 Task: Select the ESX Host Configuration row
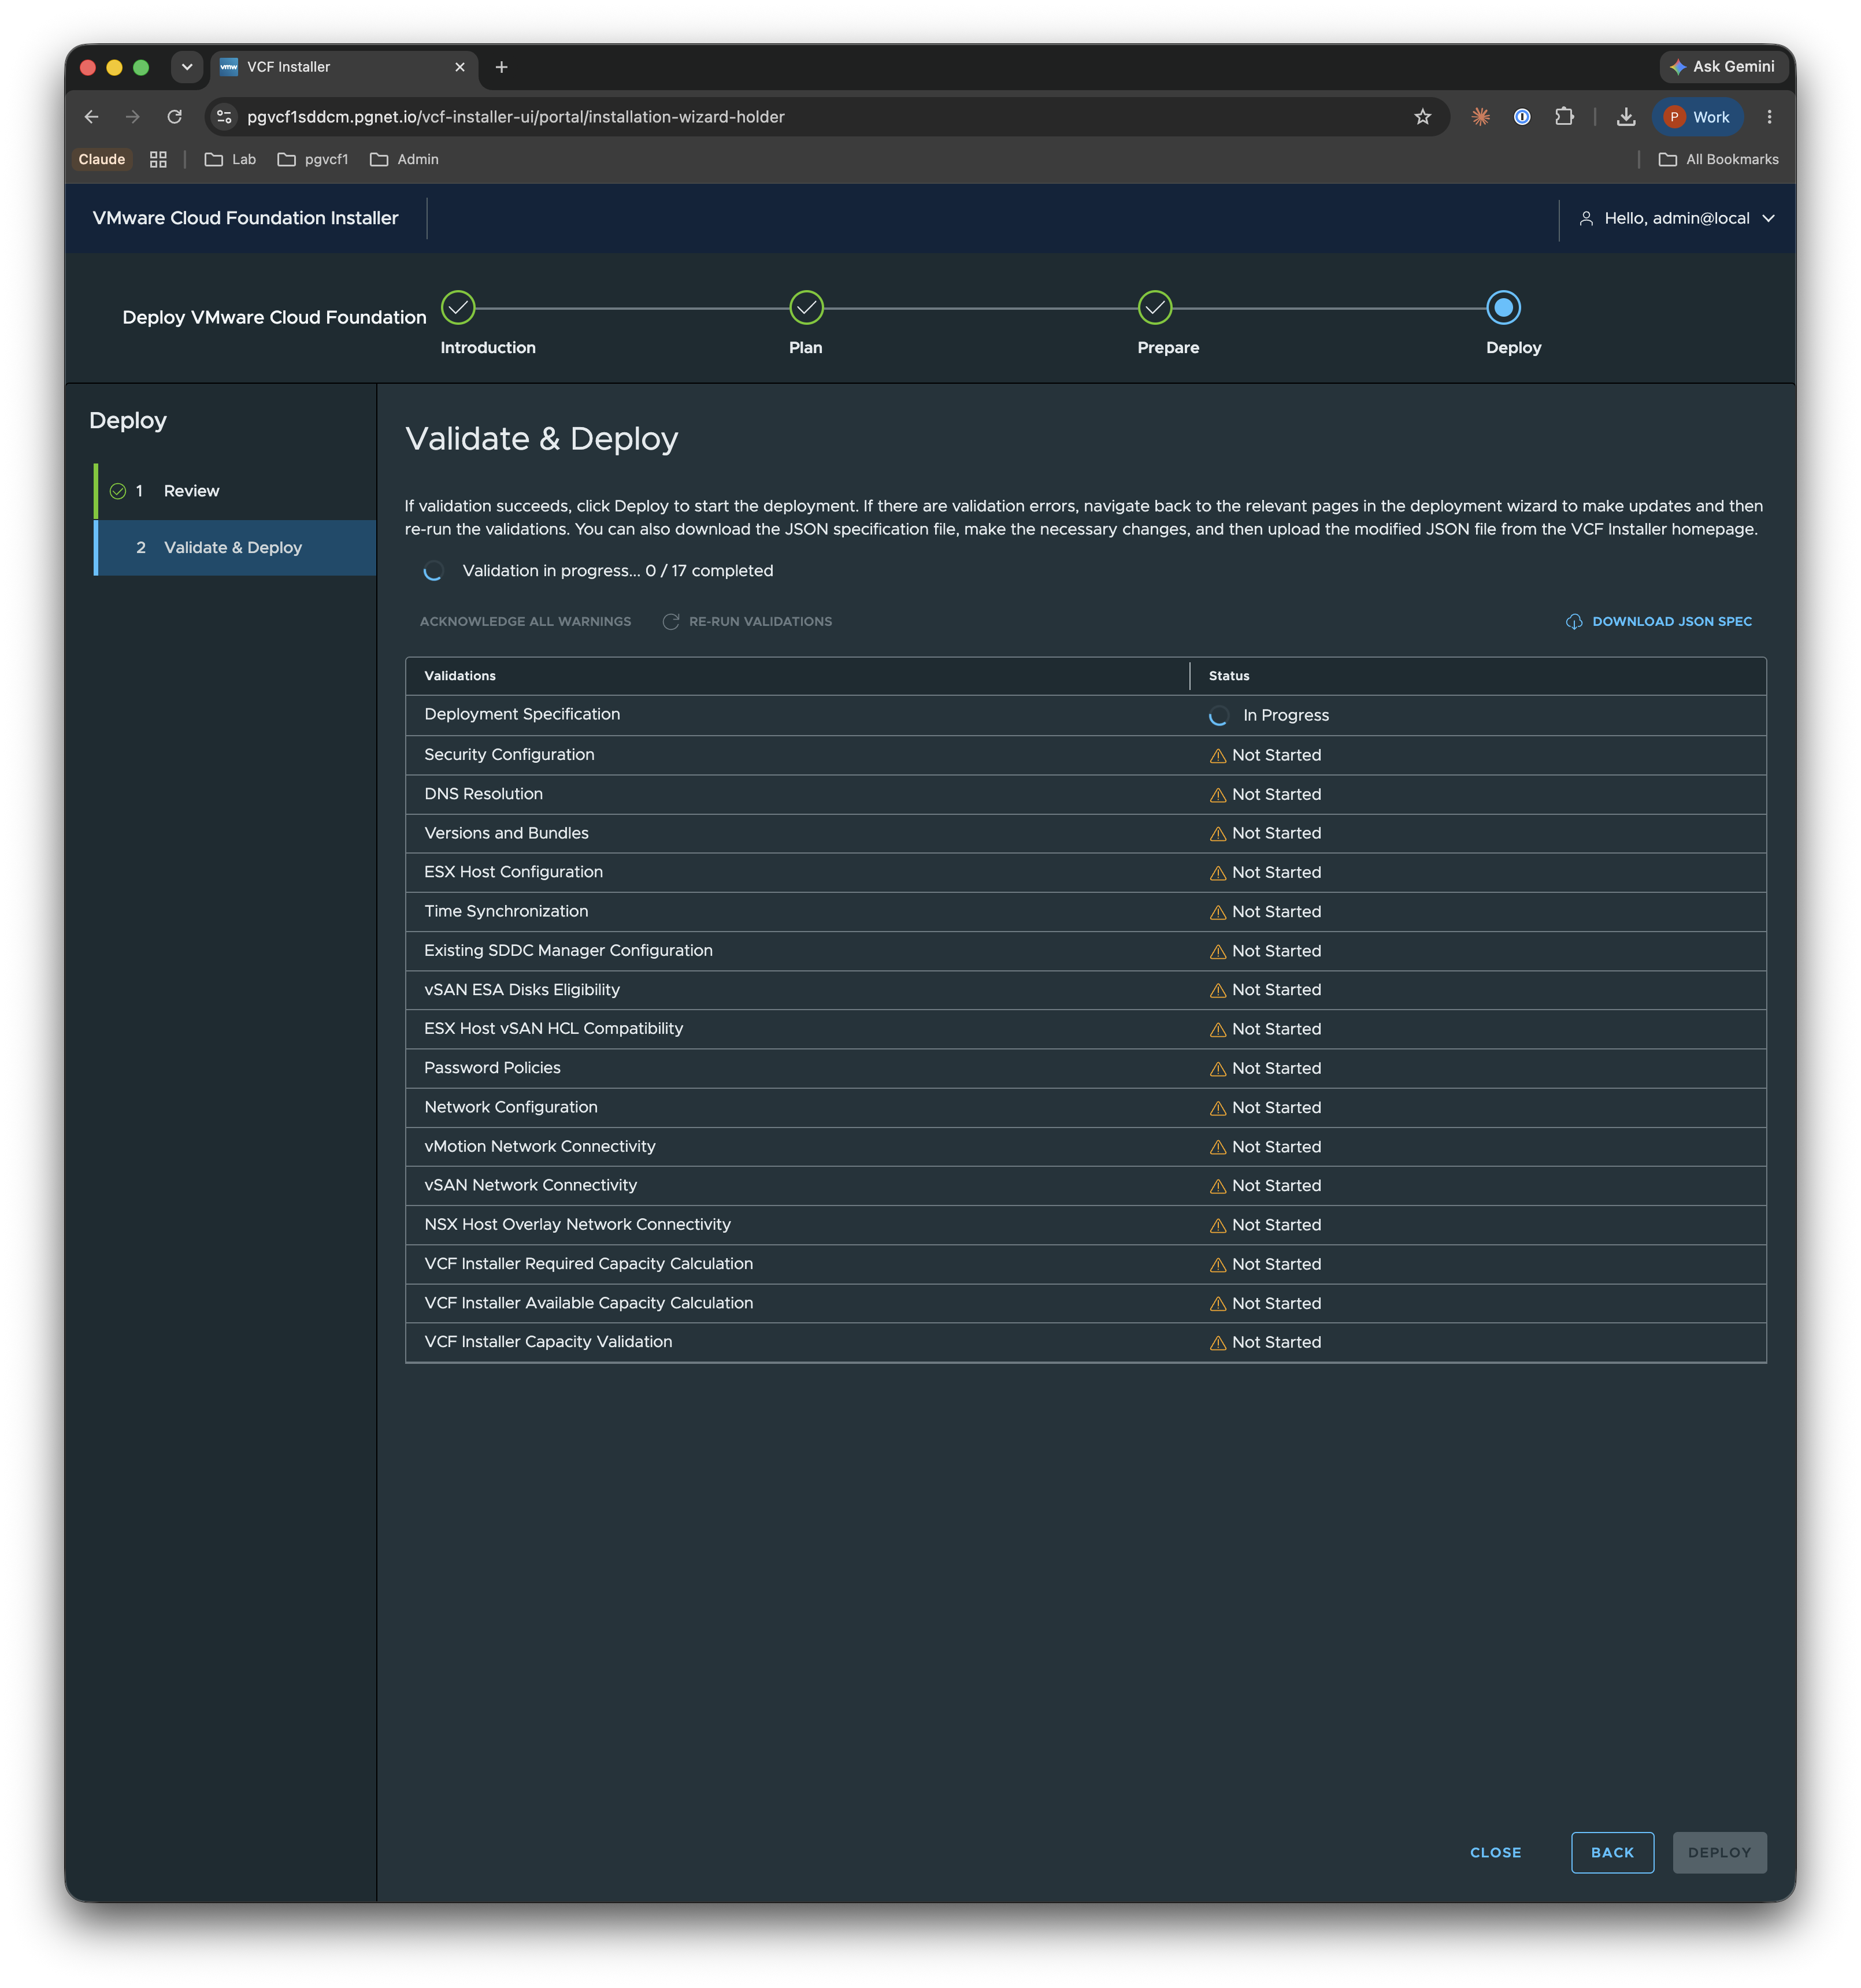click(1085, 873)
